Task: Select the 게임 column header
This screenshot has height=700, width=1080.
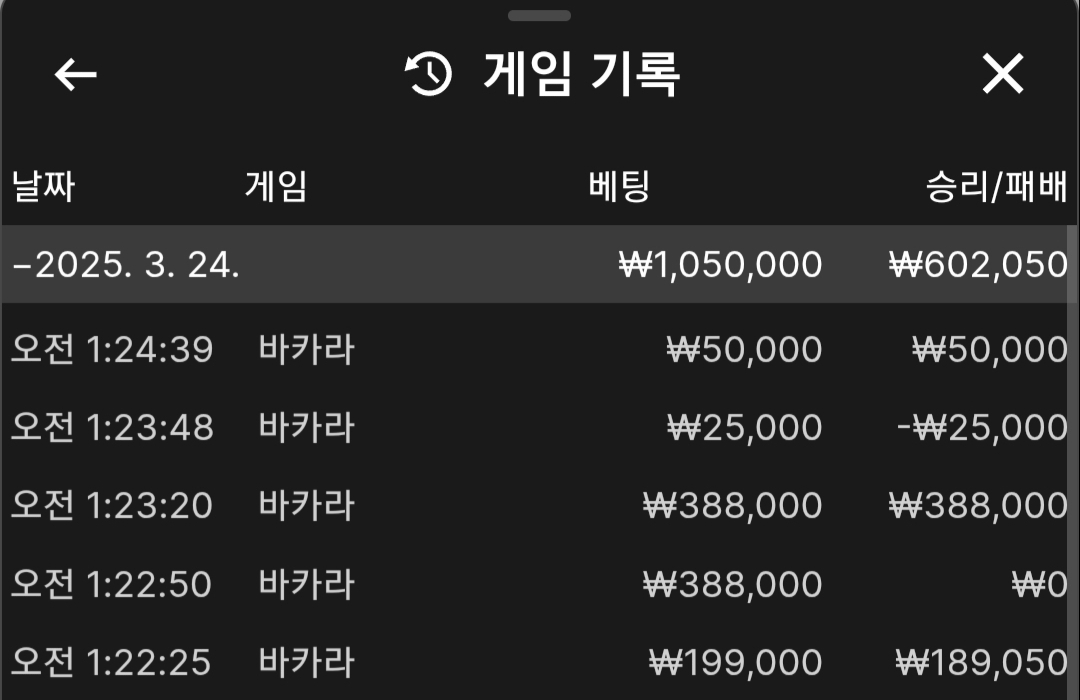Action: pyautogui.click(x=276, y=187)
